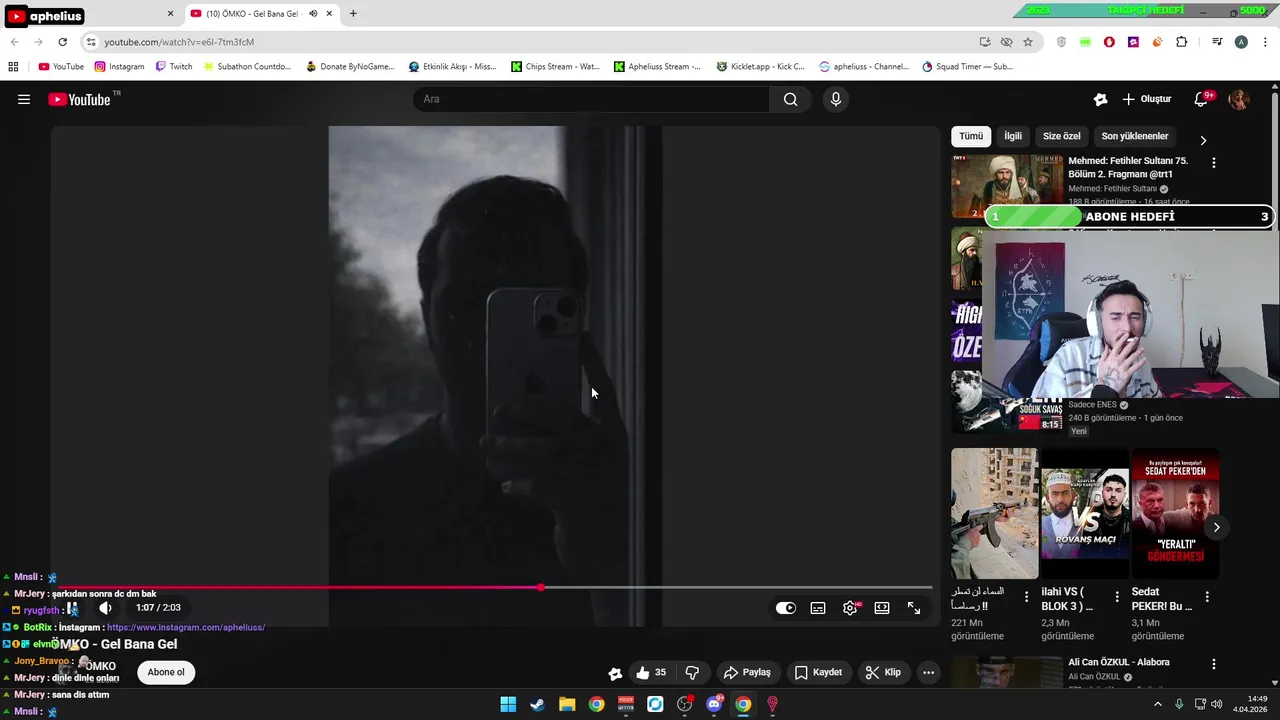The image size is (1280, 720).
Task: Like the video with thumbs up
Action: tap(650, 673)
